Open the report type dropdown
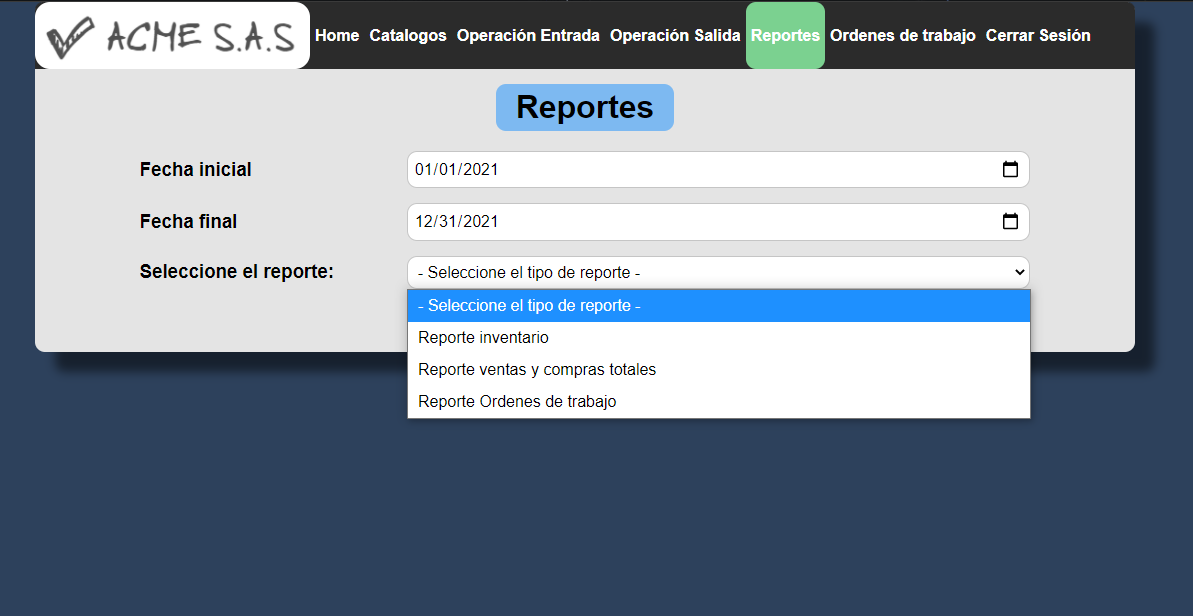Screen dimensions: 1193x616 tap(717, 272)
